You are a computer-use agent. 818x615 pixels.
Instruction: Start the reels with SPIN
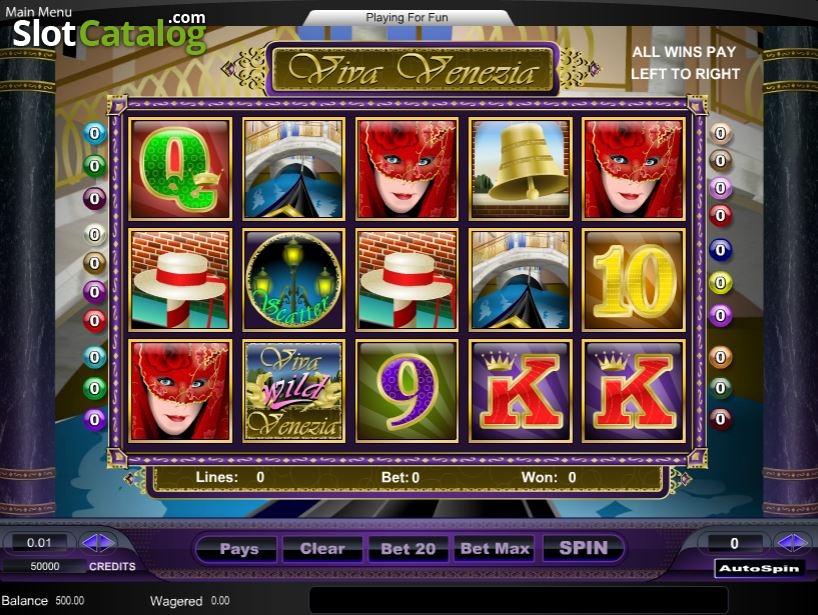click(583, 548)
